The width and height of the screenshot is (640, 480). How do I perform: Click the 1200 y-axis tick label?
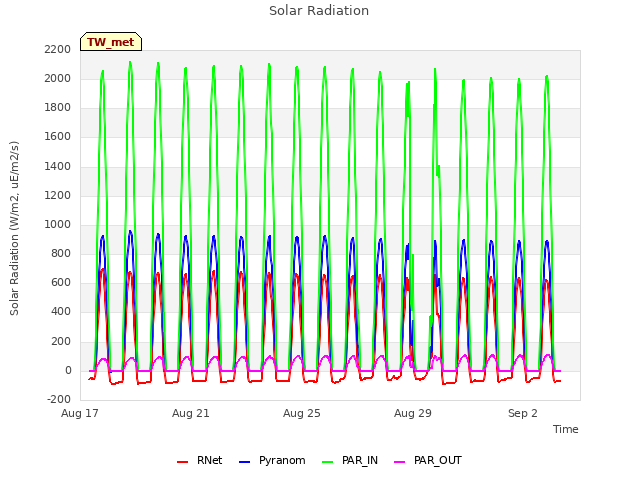[58, 195]
